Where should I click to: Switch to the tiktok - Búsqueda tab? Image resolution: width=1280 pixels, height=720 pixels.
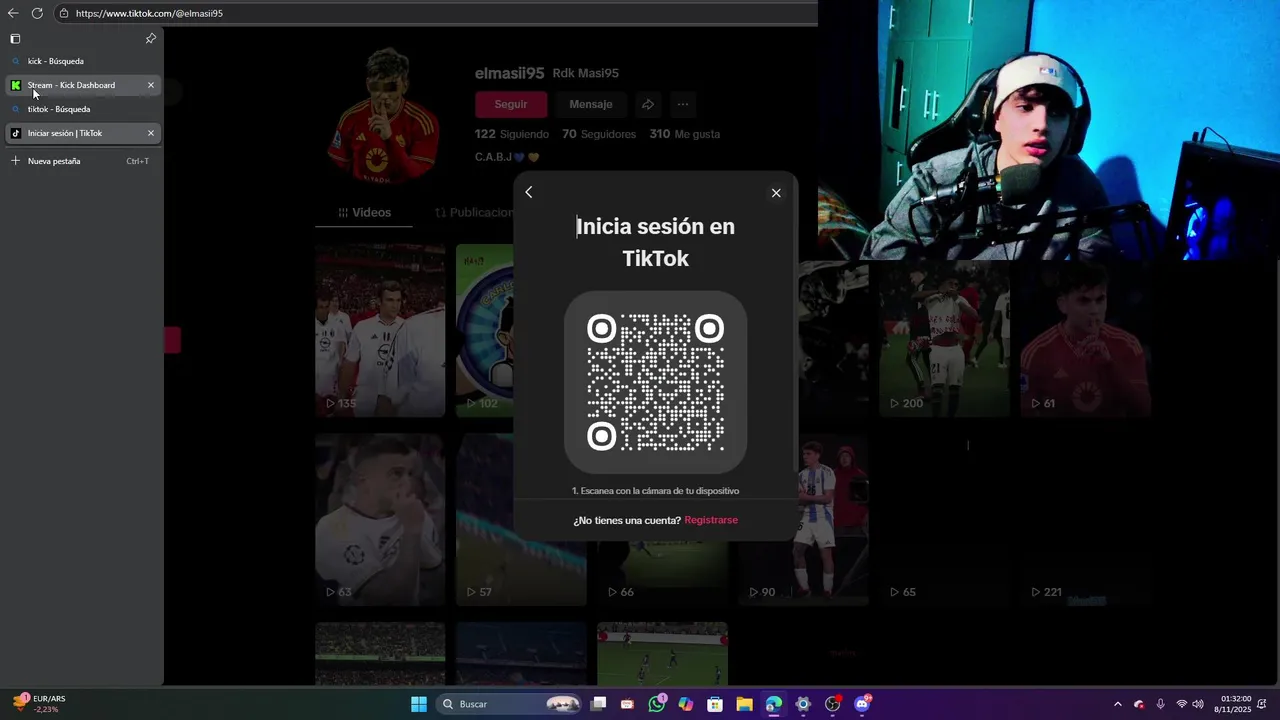[83, 109]
